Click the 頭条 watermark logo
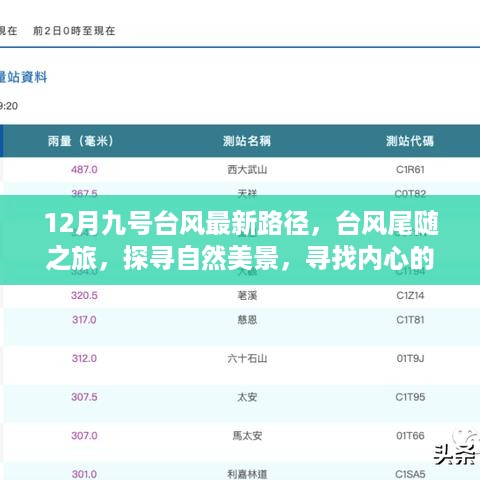Viewport: 480px width, 480px height. (x=457, y=448)
